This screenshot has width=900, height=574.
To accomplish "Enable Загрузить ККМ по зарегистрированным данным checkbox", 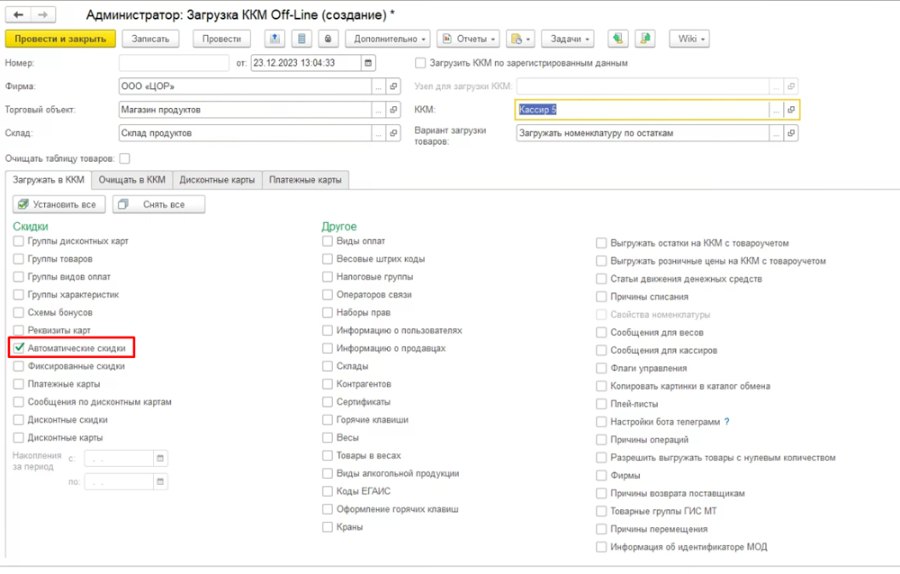I will (421, 63).
